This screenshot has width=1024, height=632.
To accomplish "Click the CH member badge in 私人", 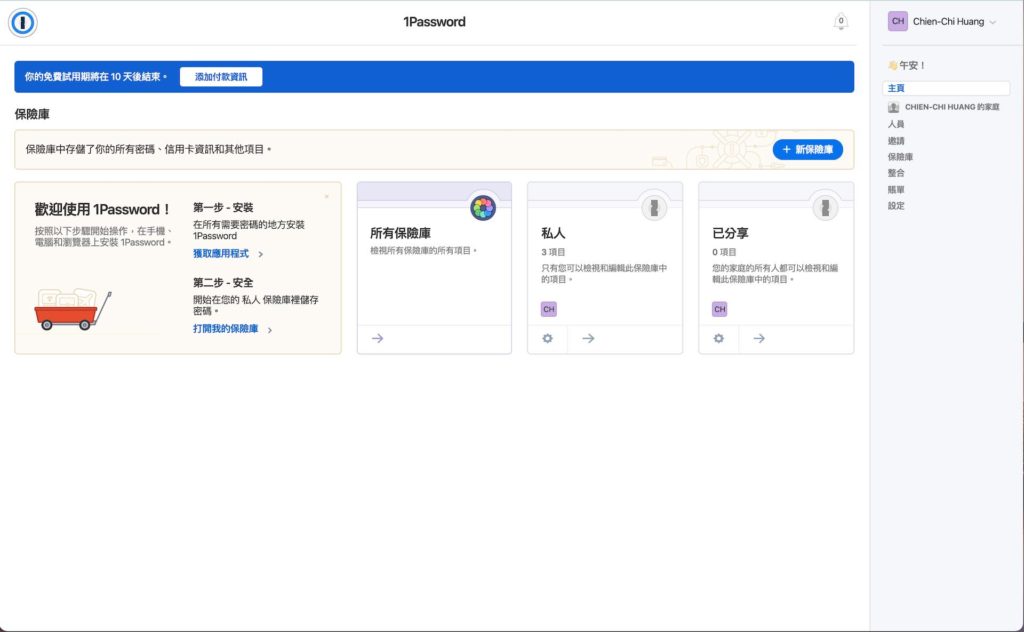I will [549, 309].
